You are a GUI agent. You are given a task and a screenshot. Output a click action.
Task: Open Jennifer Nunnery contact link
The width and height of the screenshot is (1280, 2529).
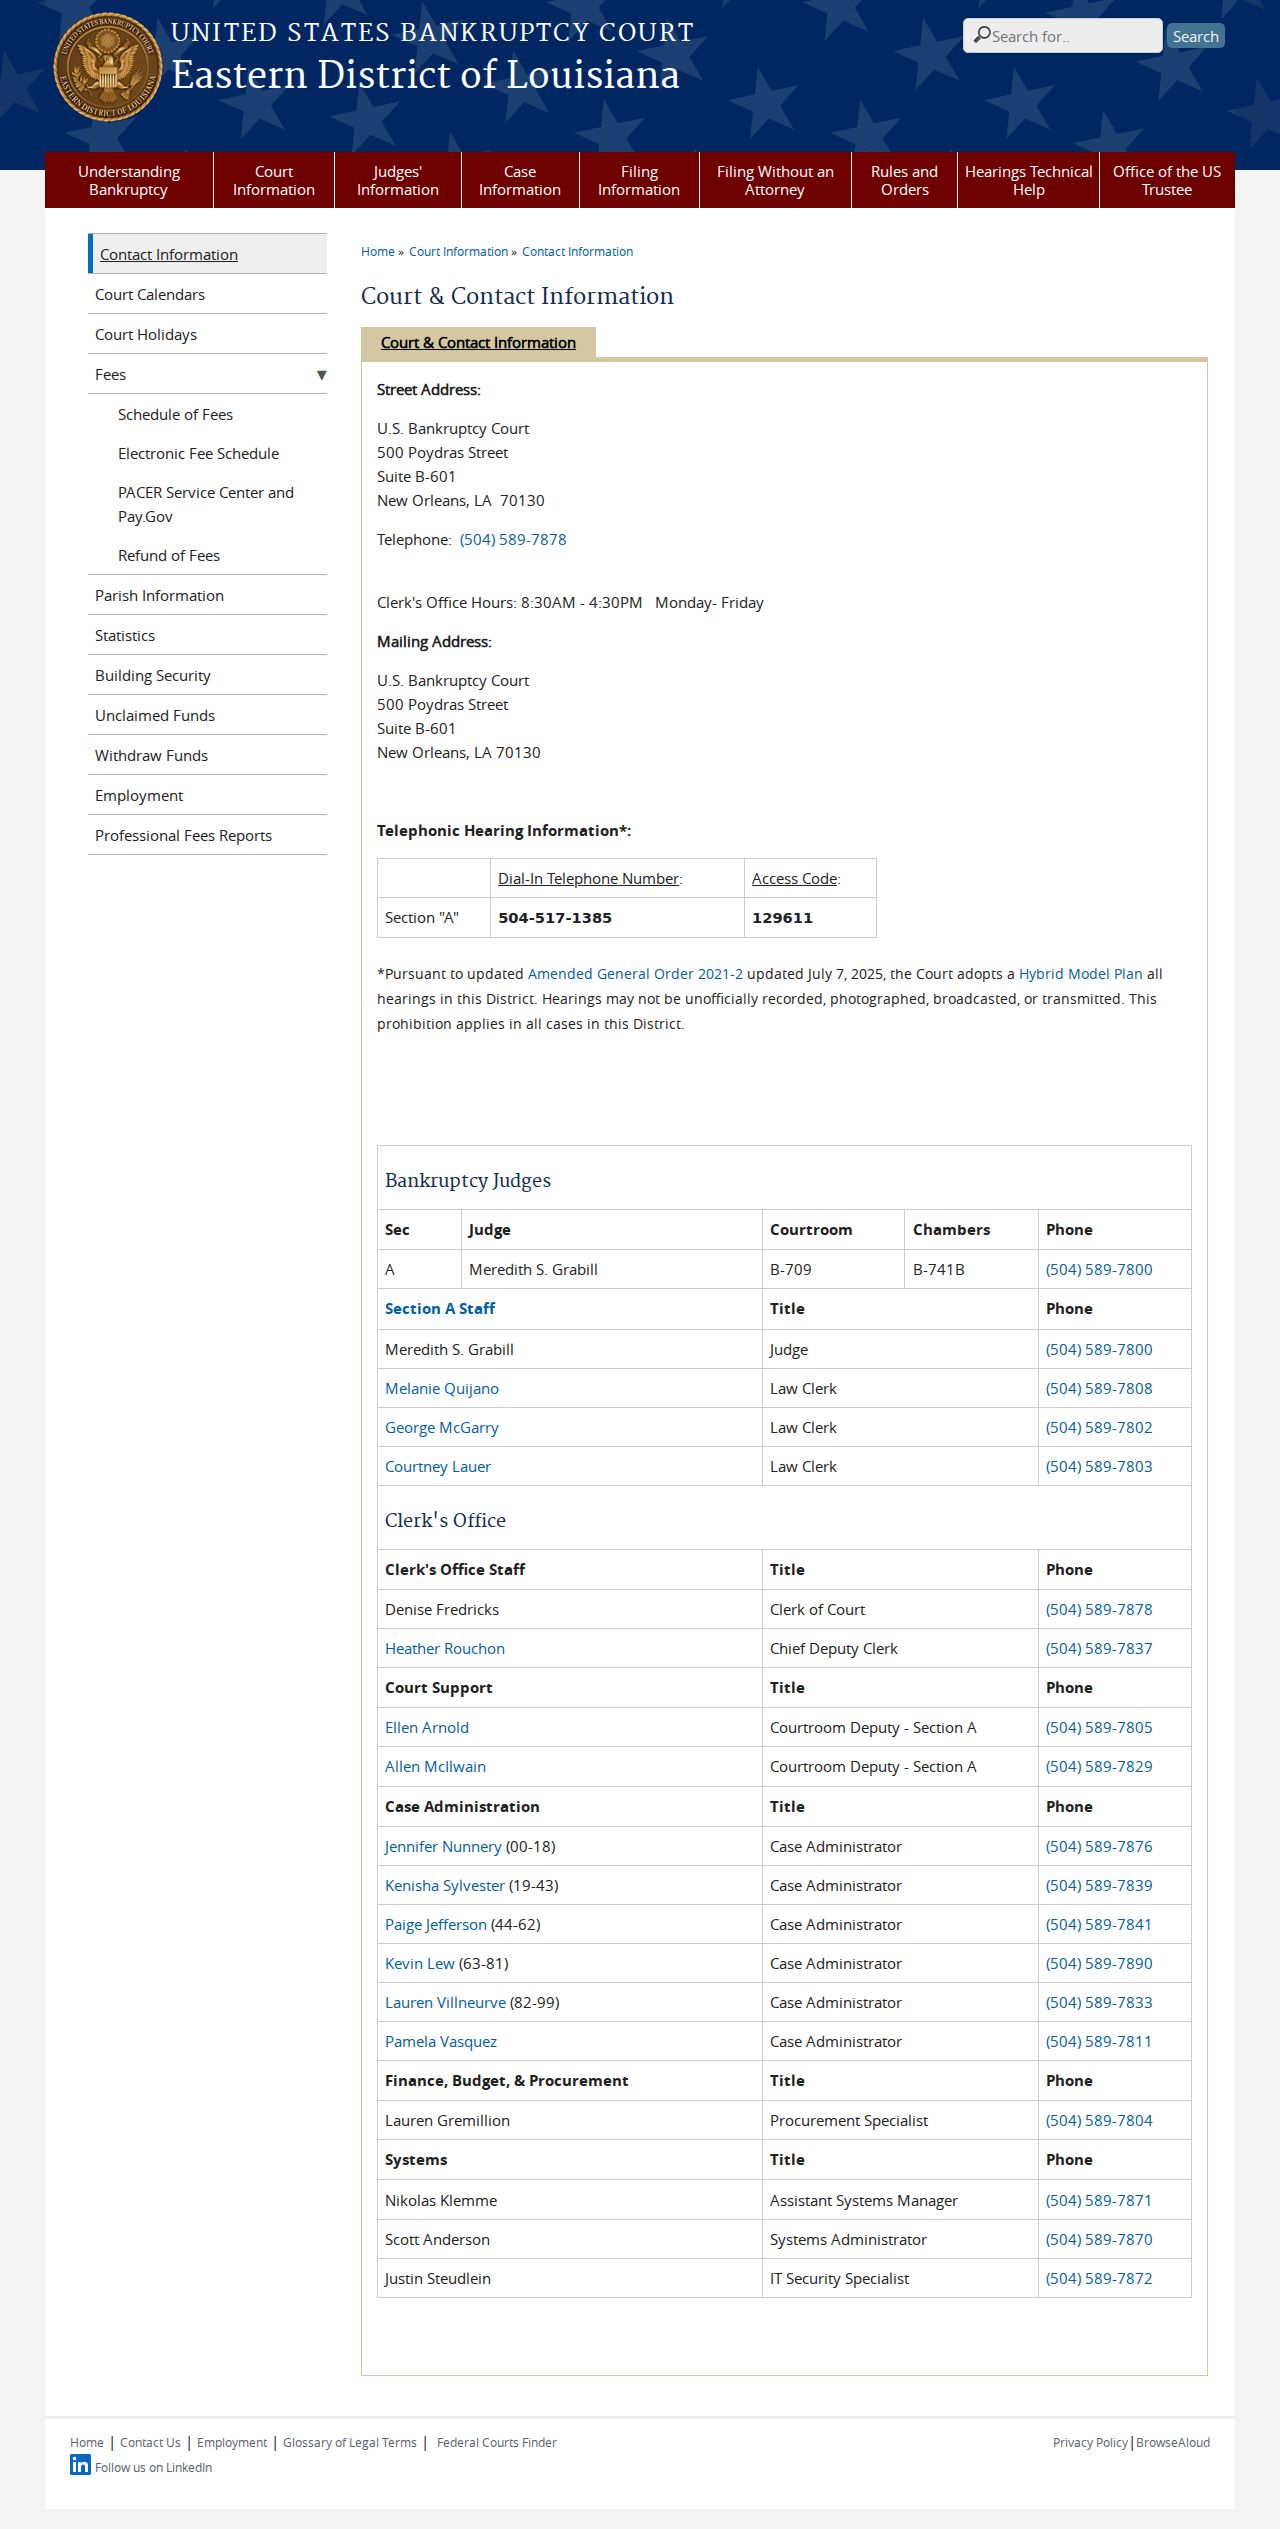click(x=443, y=1846)
